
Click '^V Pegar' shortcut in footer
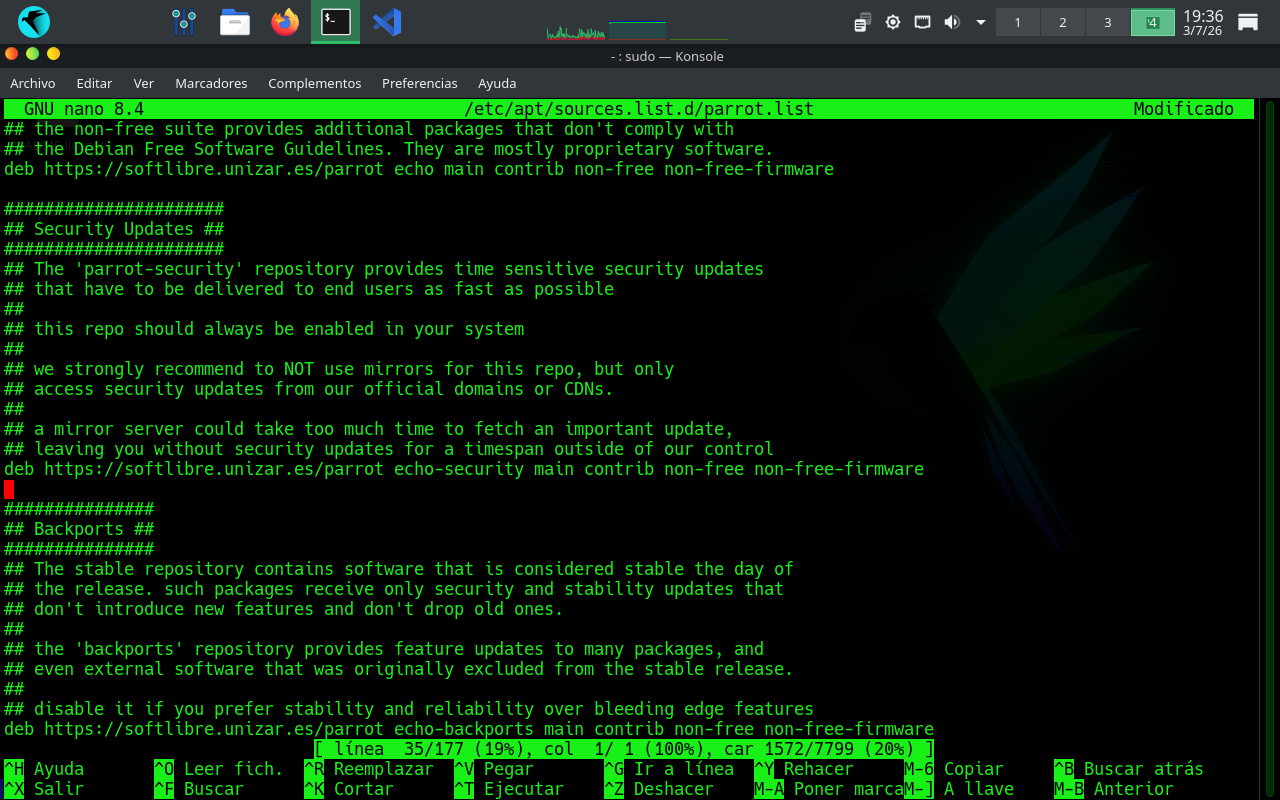[494, 769]
